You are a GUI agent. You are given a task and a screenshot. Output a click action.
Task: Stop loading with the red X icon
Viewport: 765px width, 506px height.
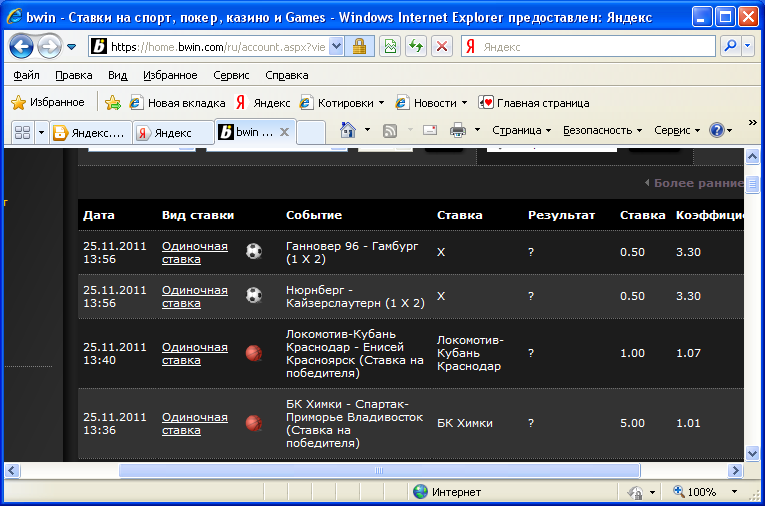[442, 47]
